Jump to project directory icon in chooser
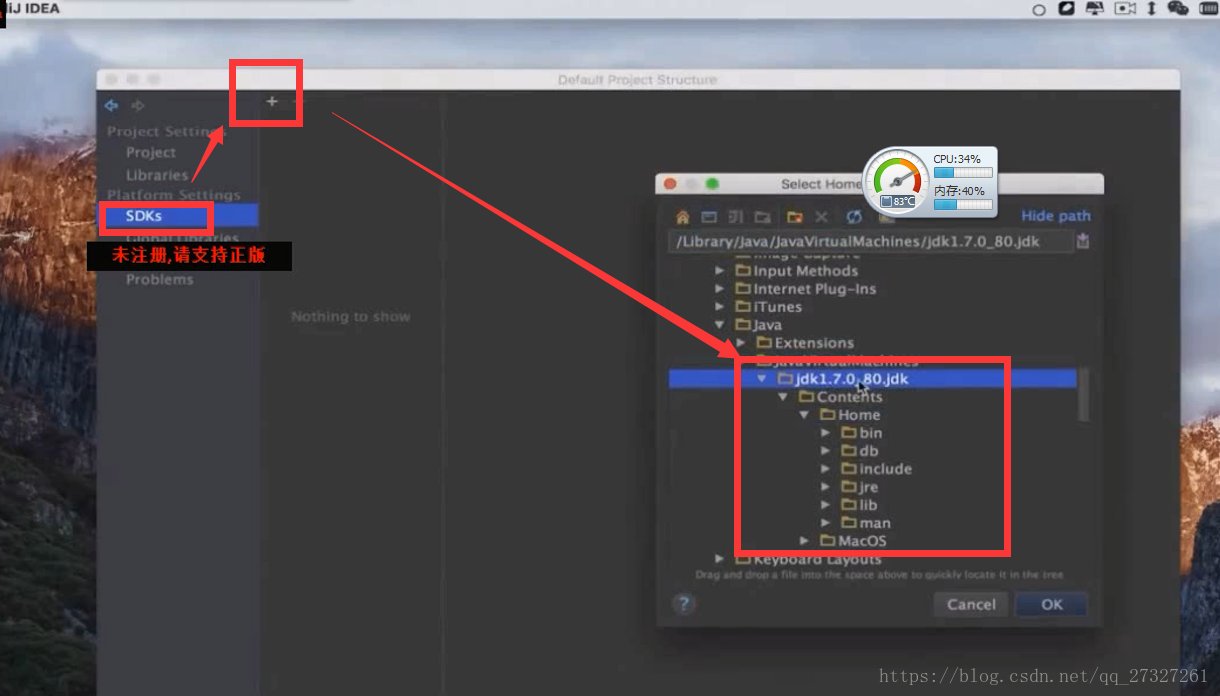This screenshot has width=1220, height=696. (735, 217)
